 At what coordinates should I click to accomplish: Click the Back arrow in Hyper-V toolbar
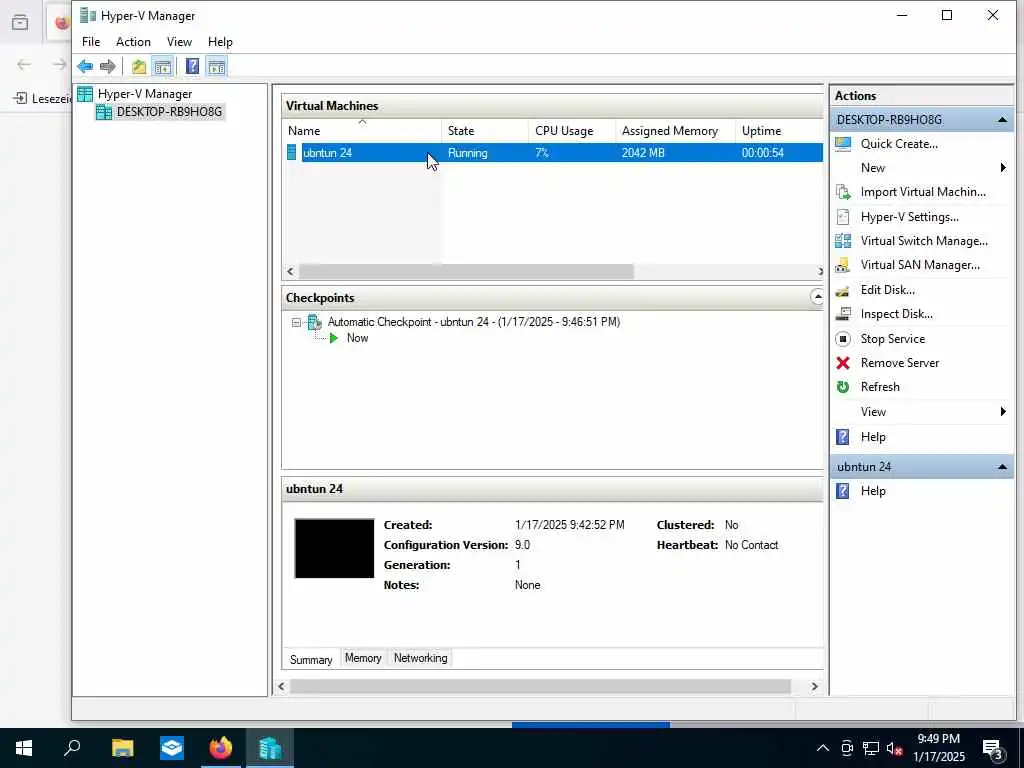click(x=85, y=66)
